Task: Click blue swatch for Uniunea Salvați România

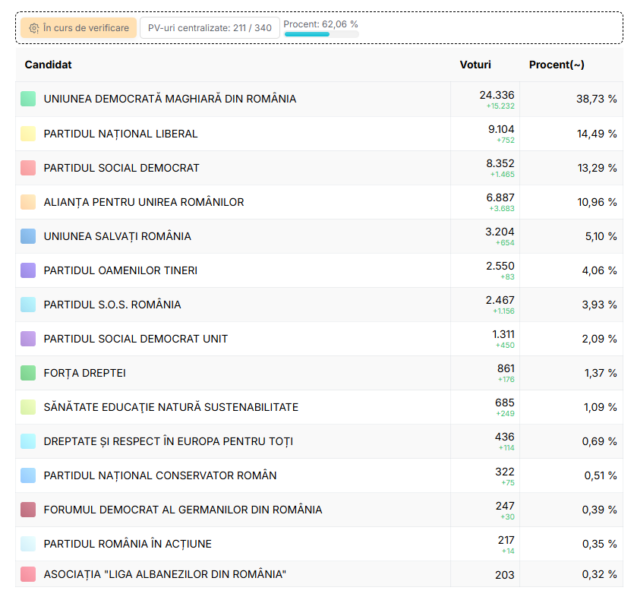Action: [x=28, y=237]
